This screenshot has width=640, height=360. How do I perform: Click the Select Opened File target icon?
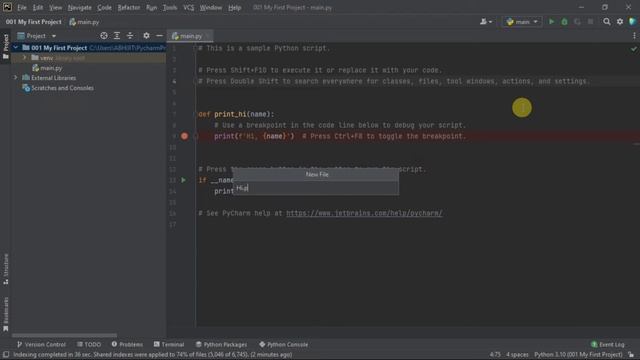[x=104, y=36]
